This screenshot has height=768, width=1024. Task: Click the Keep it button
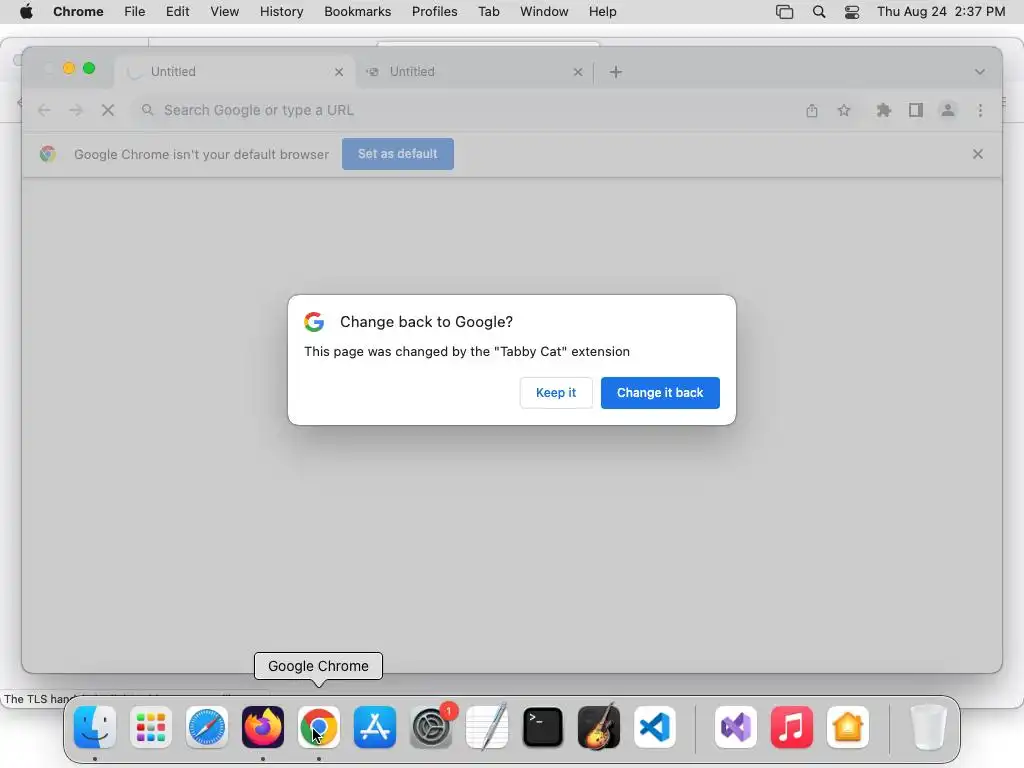[x=556, y=392]
